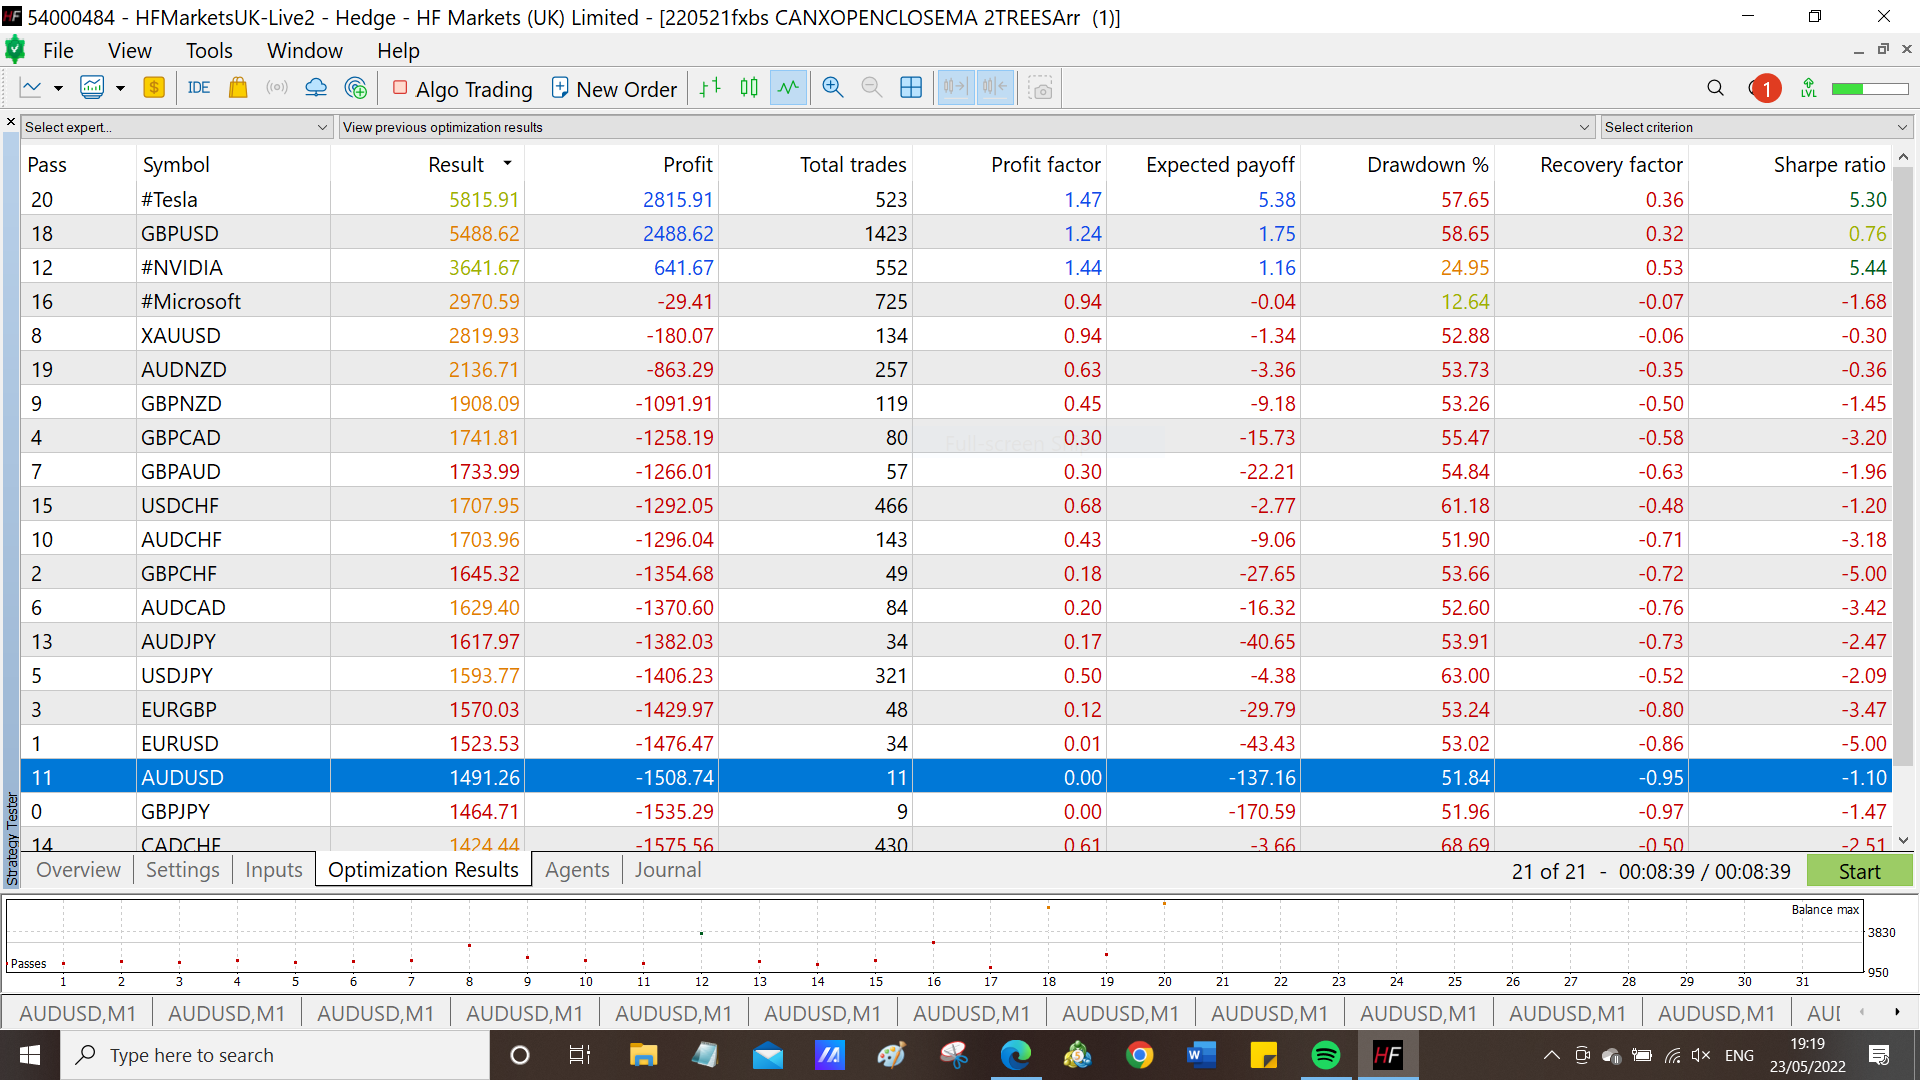Start the optimization

pos(1859,872)
